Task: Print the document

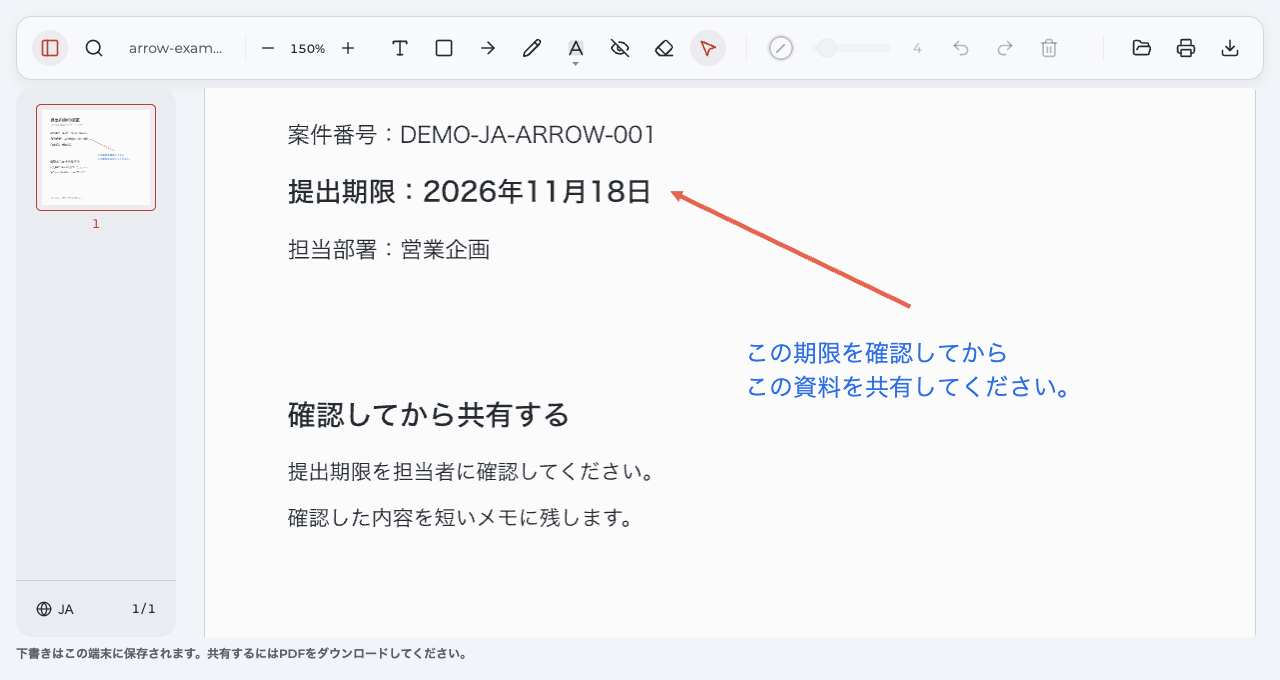Action: click(x=1186, y=48)
